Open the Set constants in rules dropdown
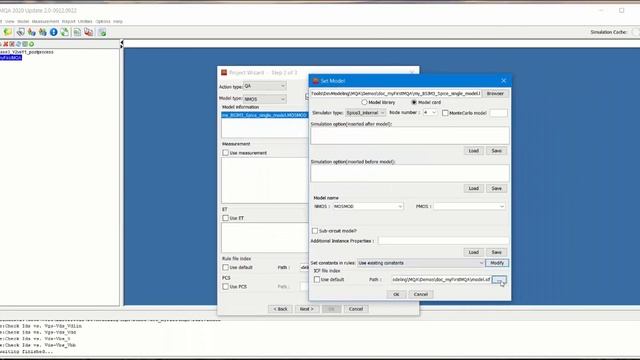640x360 pixels. click(x=421, y=263)
